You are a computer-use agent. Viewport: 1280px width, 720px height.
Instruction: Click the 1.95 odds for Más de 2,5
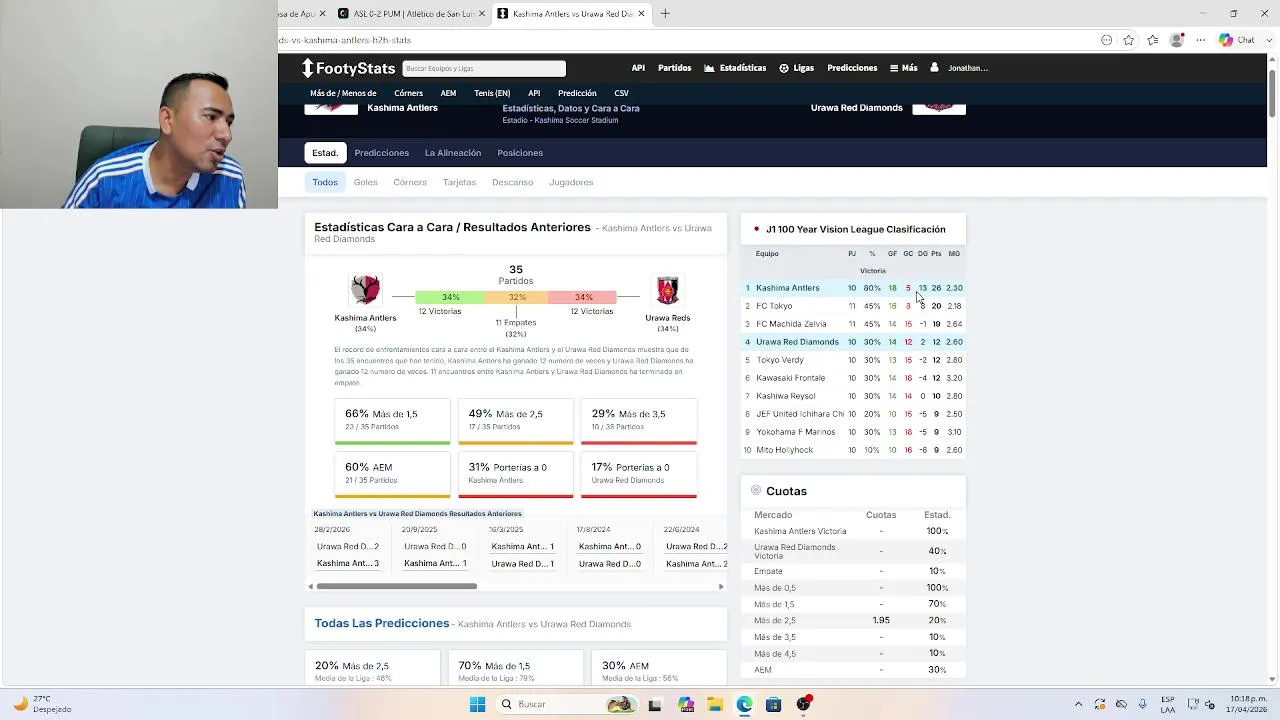[881, 620]
